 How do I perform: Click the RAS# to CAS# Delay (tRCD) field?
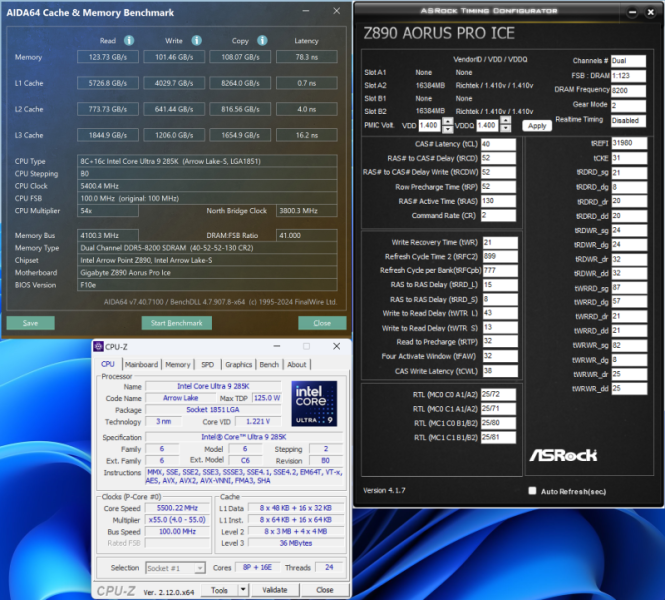point(498,158)
